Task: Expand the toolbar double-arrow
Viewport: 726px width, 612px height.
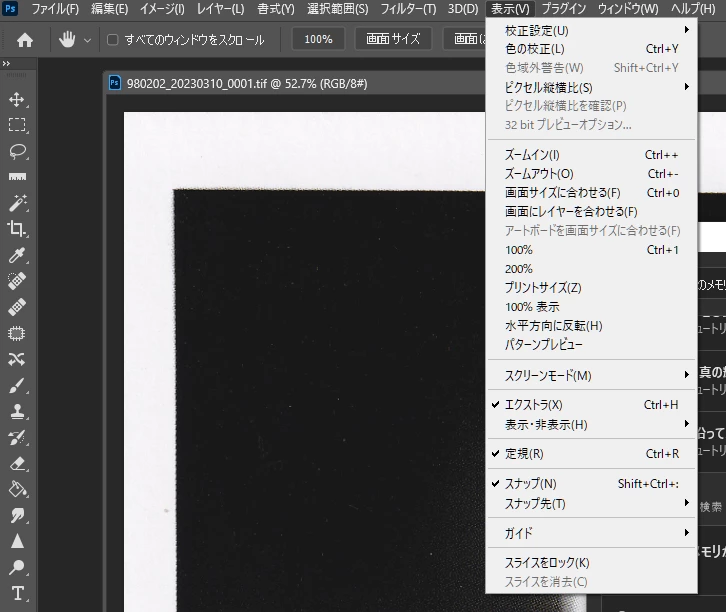Action: tap(6, 63)
